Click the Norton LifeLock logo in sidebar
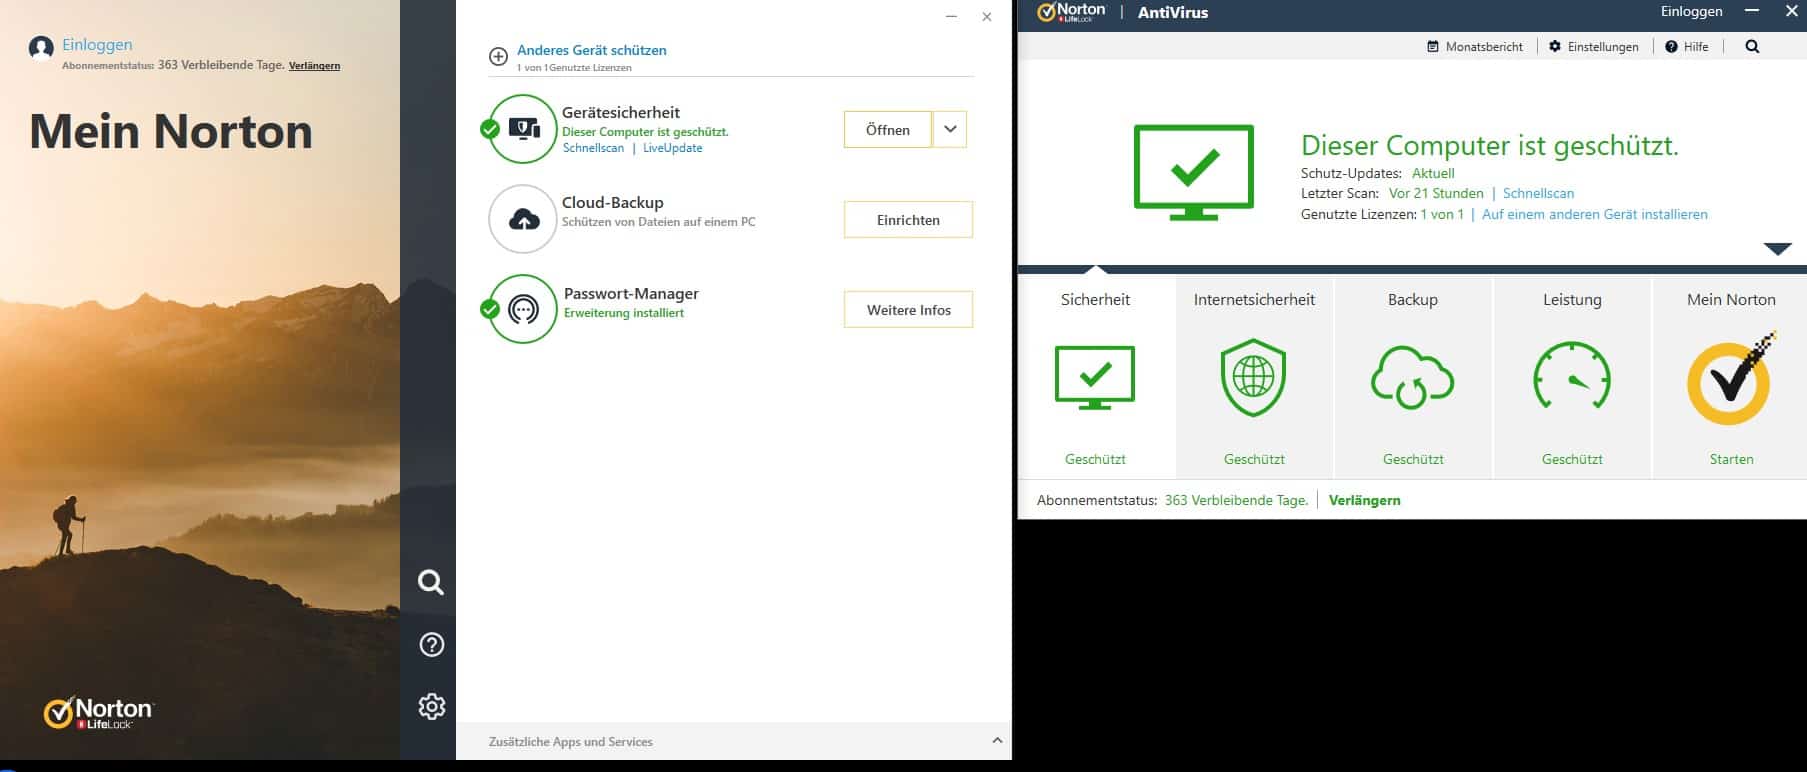 [x=98, y=712]
